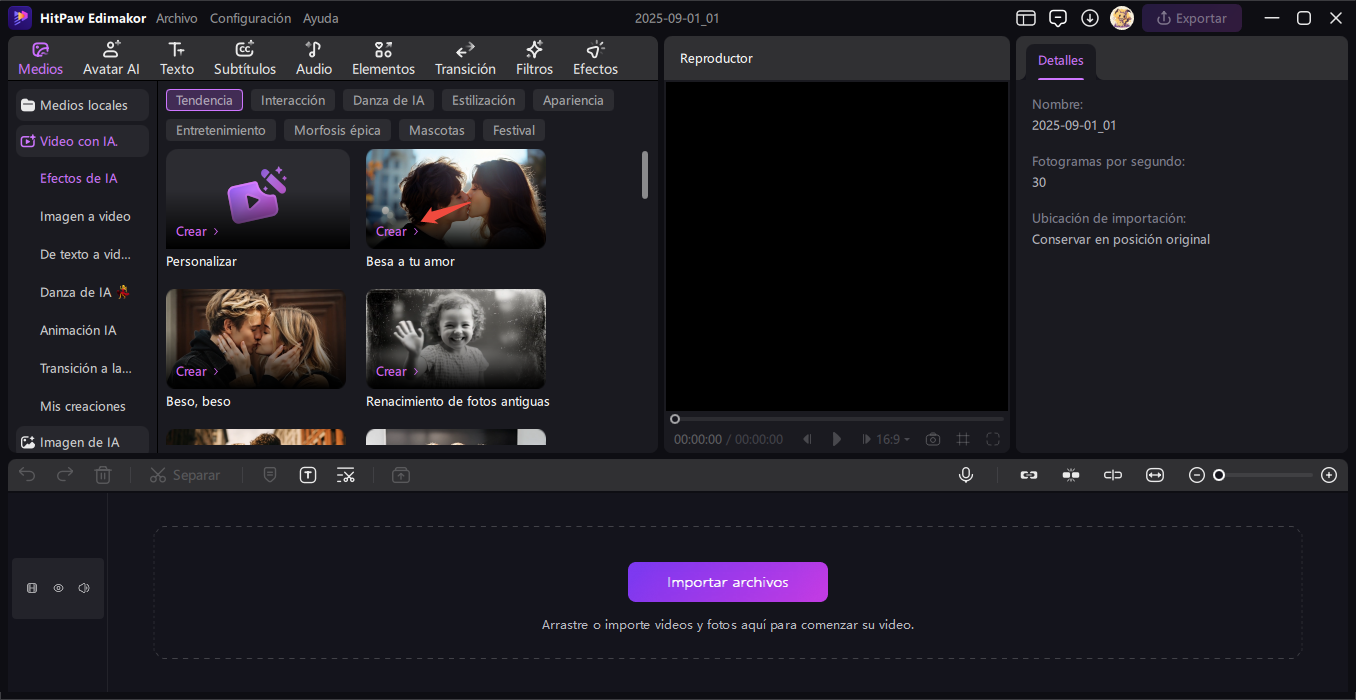
Task: Switch to the Interacción category
Action: pyautogui.click(x=292, y=99)
